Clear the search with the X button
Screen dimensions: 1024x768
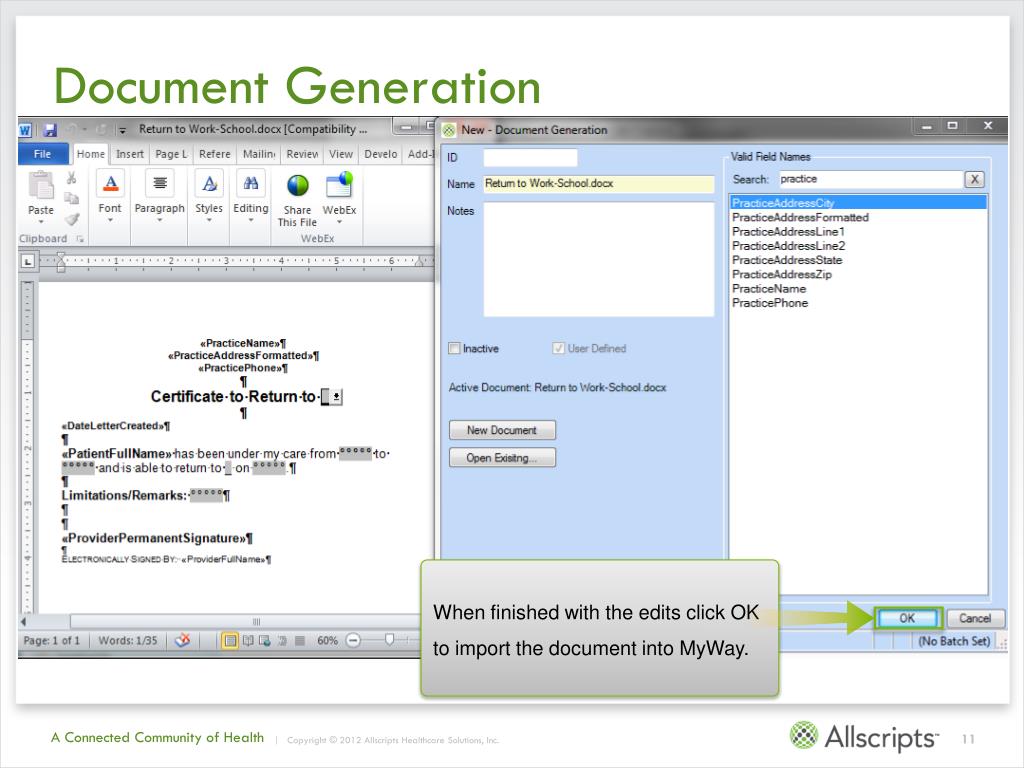(974, 179)
